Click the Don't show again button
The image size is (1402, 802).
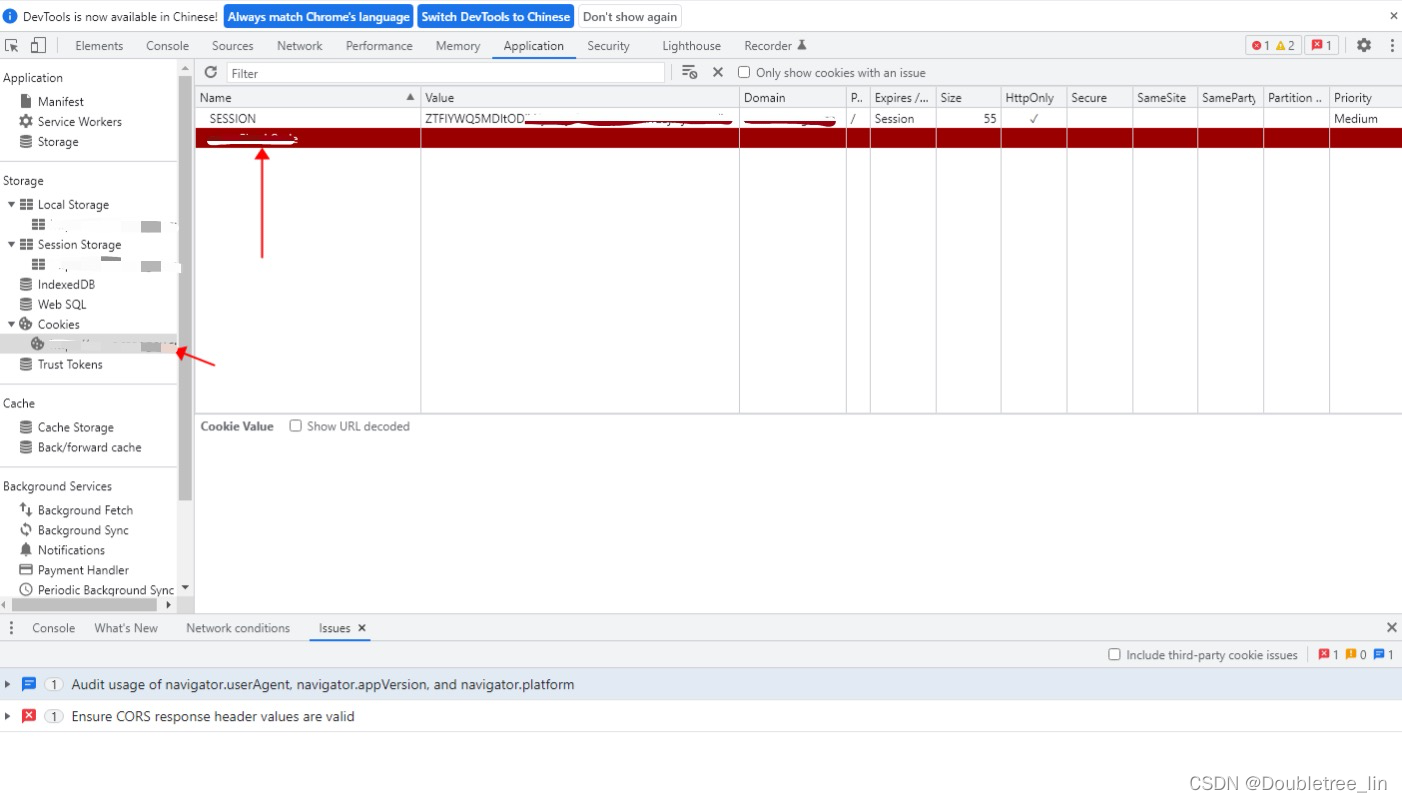629,16
